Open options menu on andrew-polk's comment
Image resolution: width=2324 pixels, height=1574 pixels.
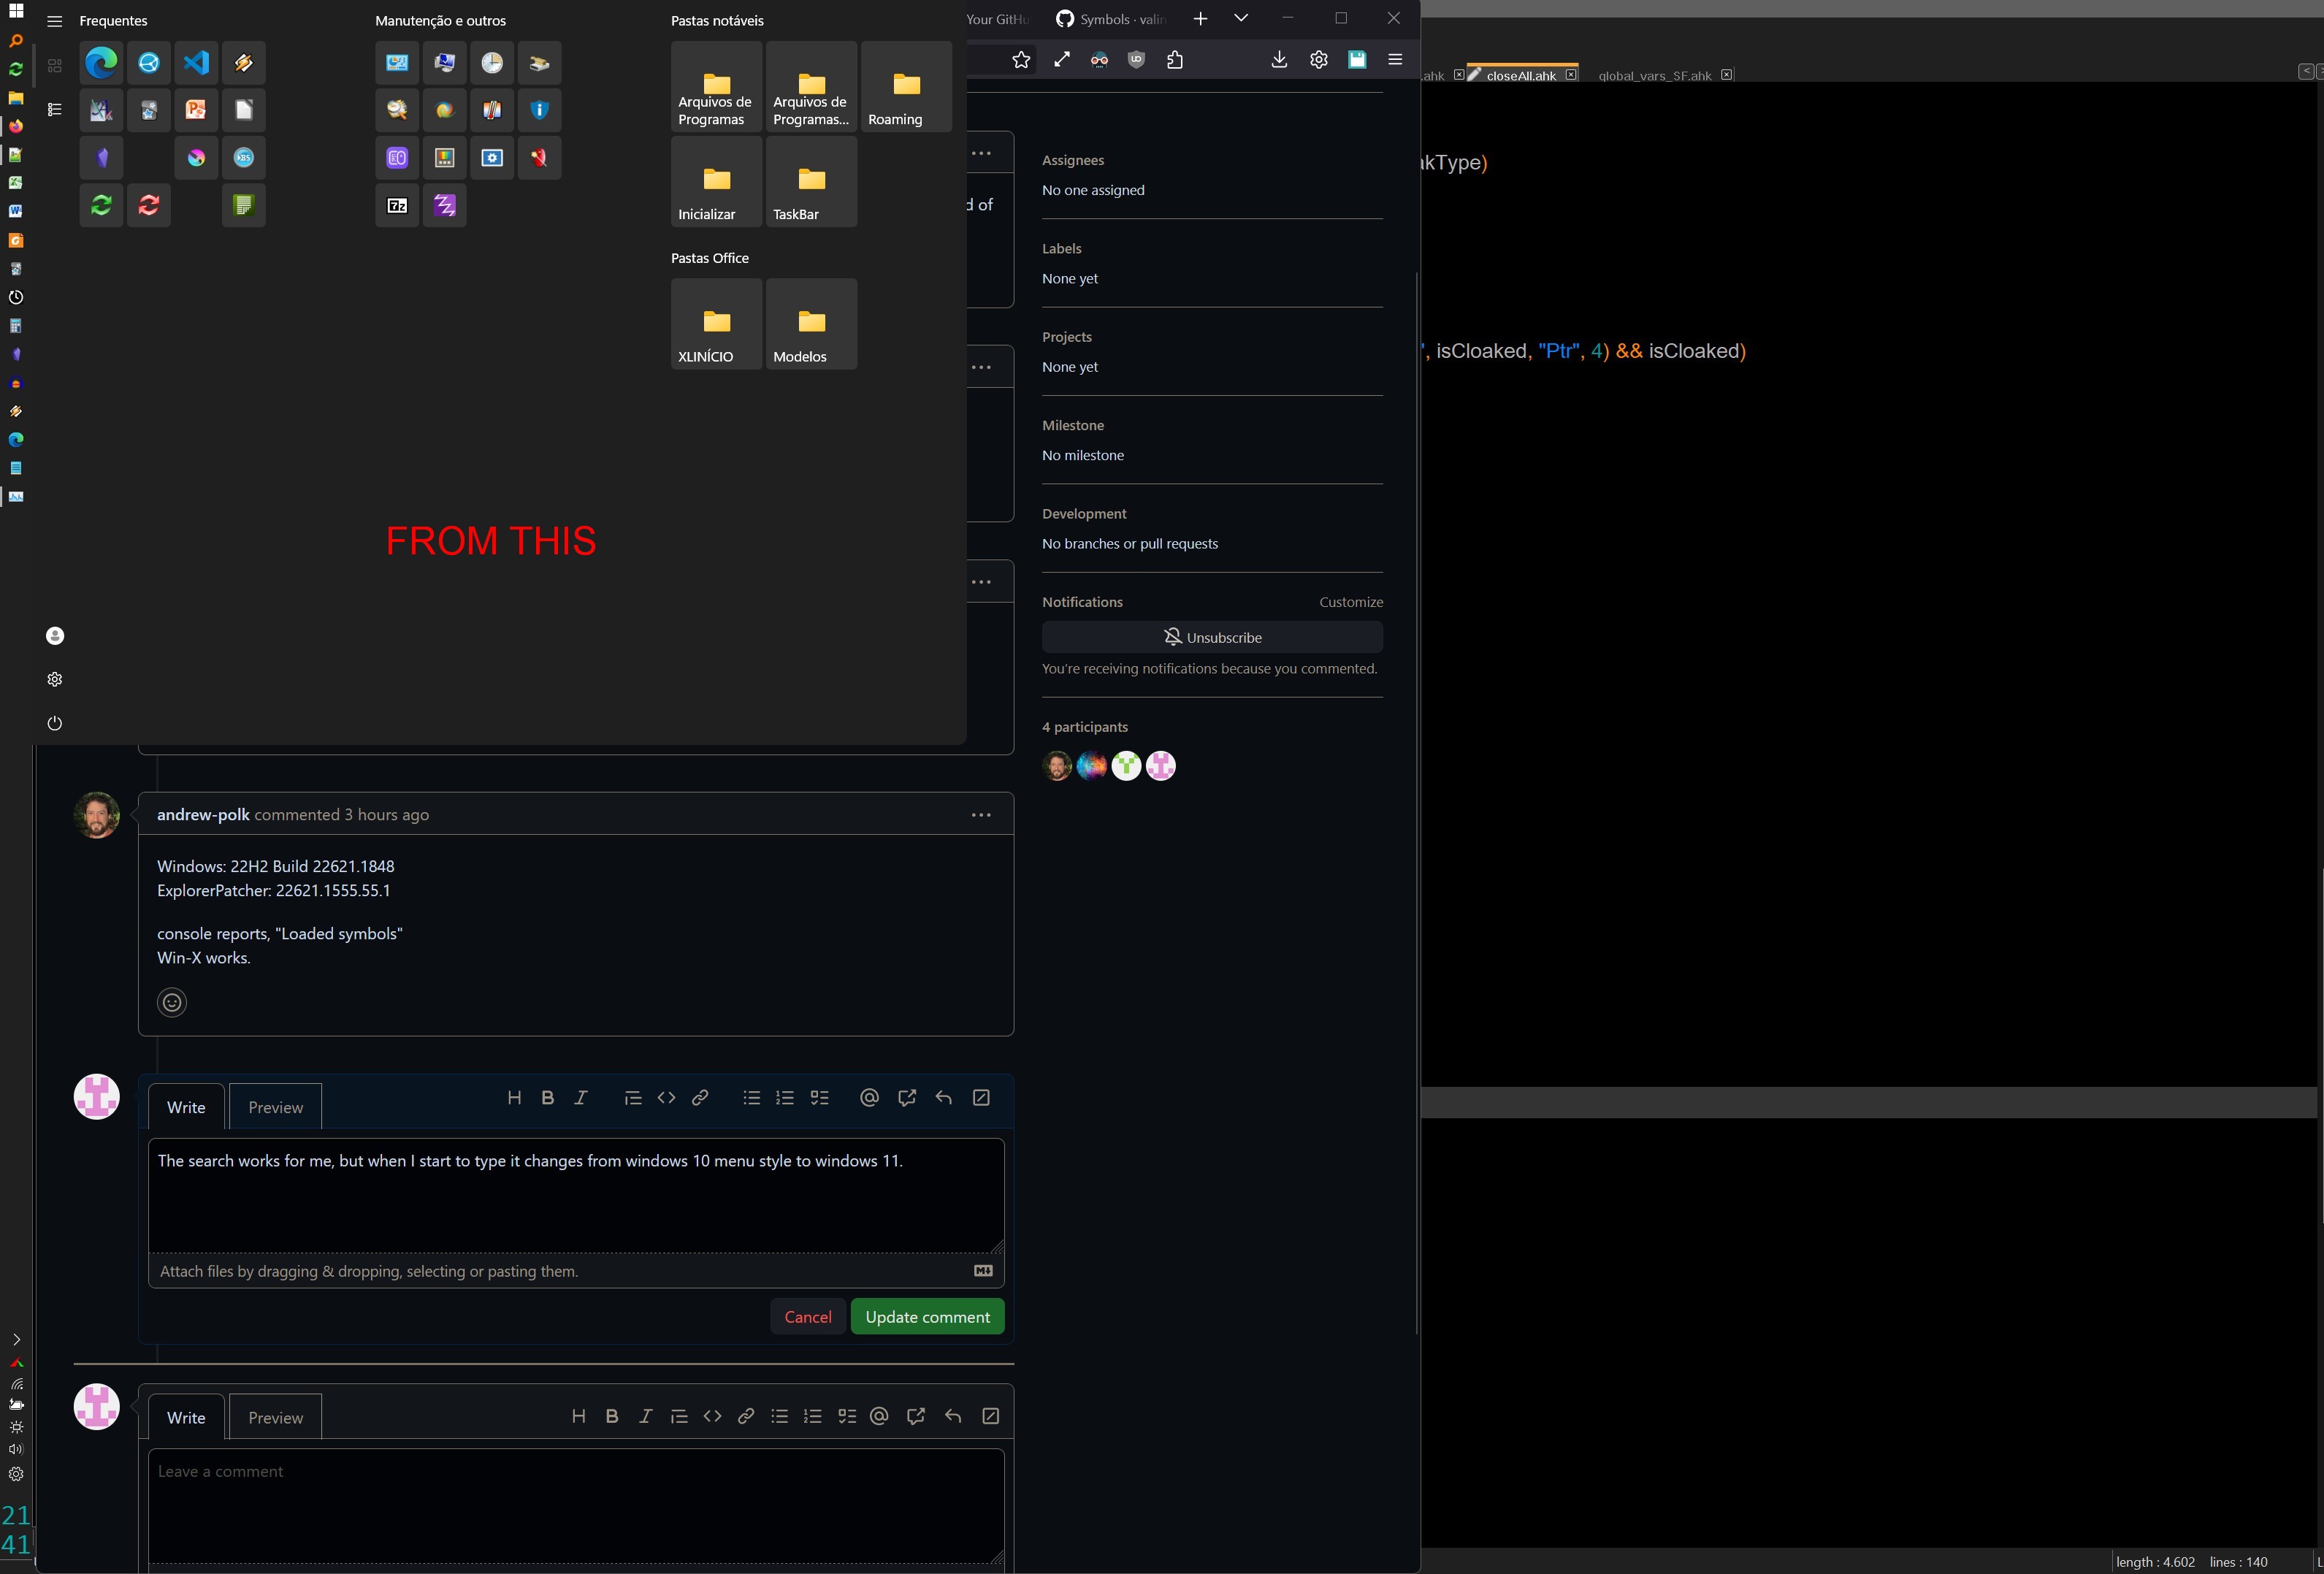980,814
